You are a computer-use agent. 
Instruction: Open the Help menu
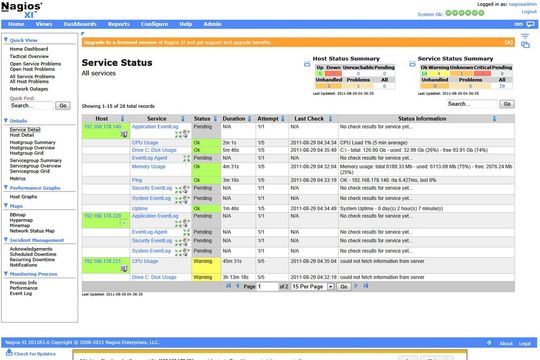tap(186, 24)
